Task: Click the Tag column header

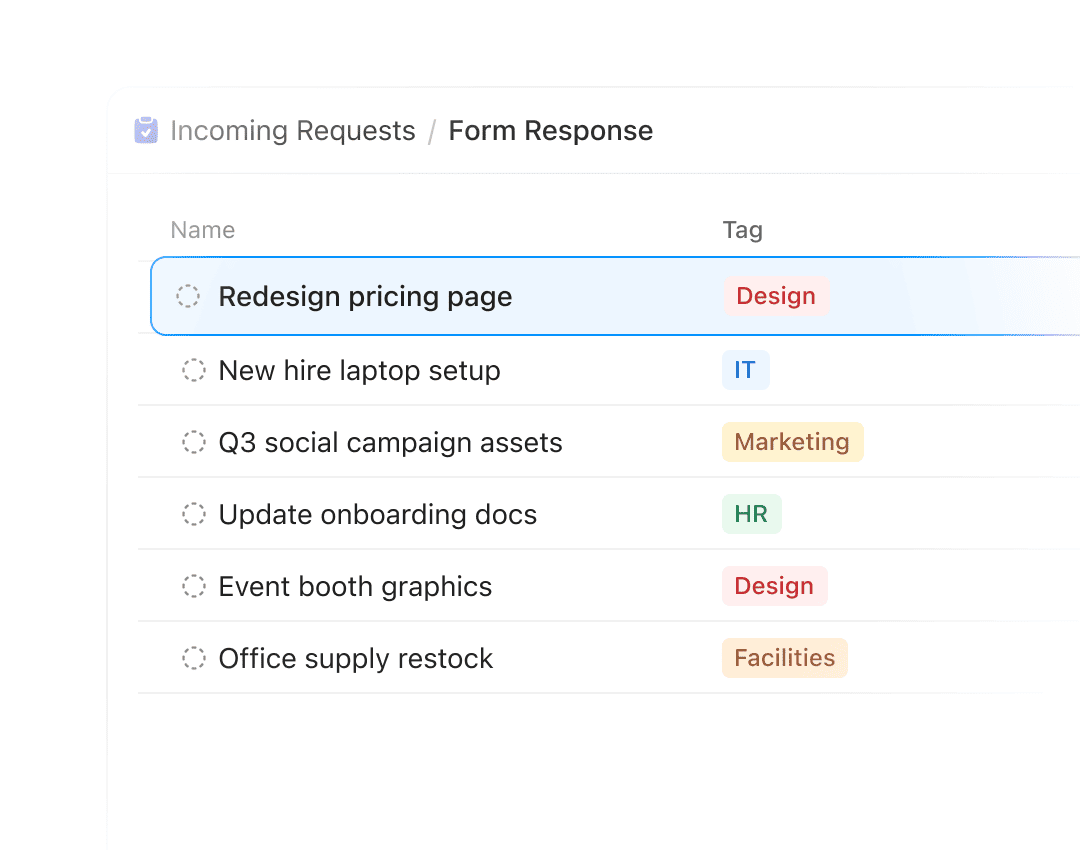Action: click(x=742, y=230)
